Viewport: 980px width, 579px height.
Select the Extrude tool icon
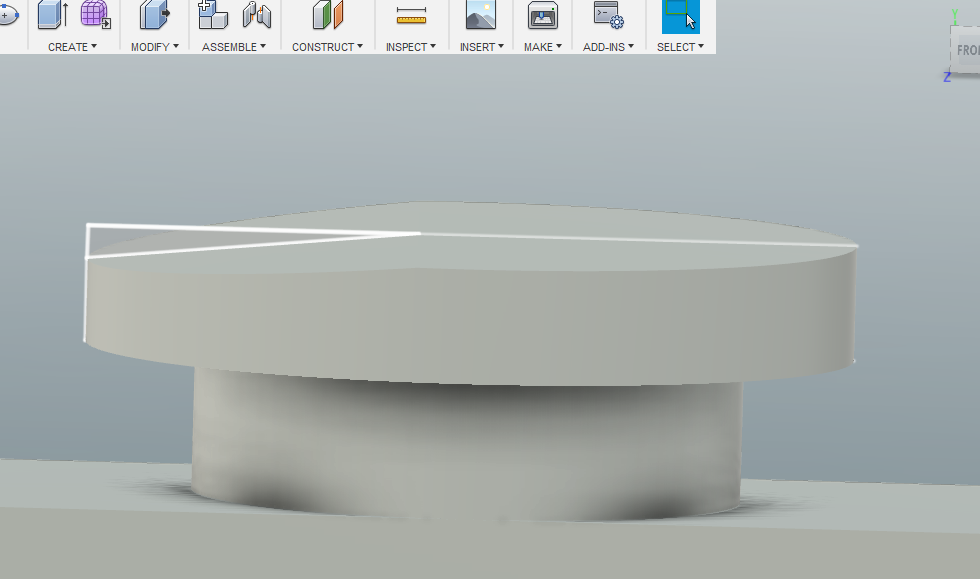tap(52, 14)
